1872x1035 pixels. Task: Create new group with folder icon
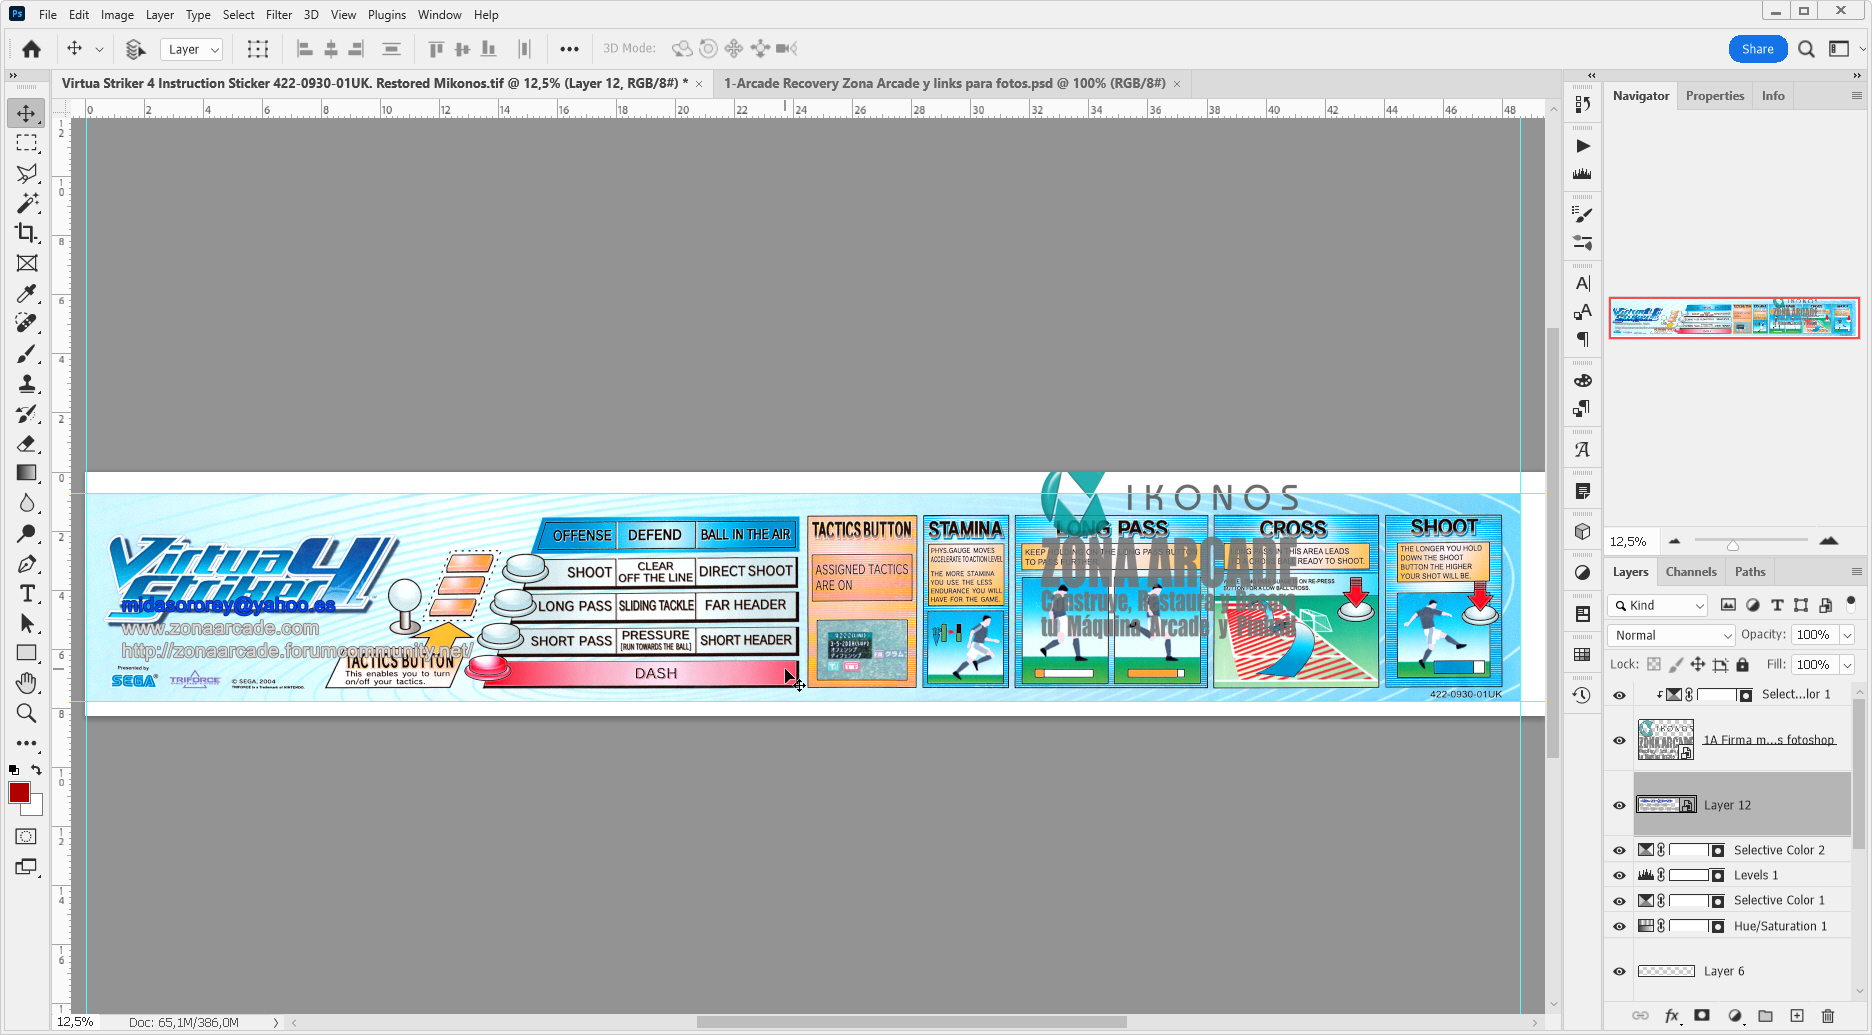tap(1765, 1016)
